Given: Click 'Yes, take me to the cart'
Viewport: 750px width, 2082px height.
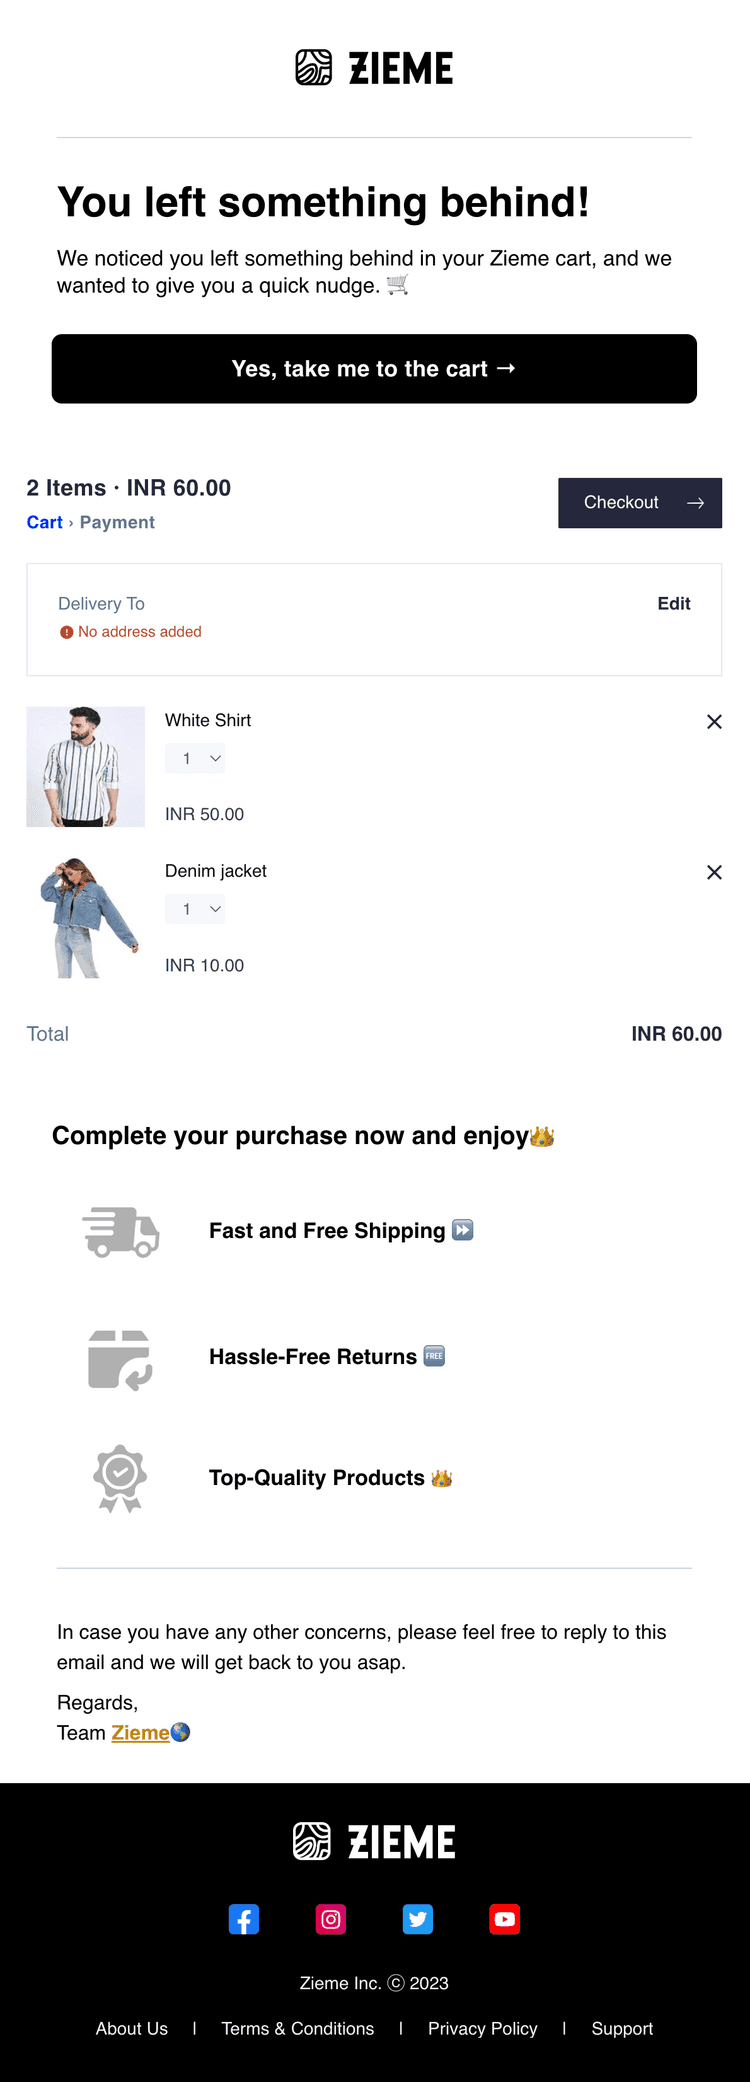Looking at the screenshot, I should [x=374, y=369].
